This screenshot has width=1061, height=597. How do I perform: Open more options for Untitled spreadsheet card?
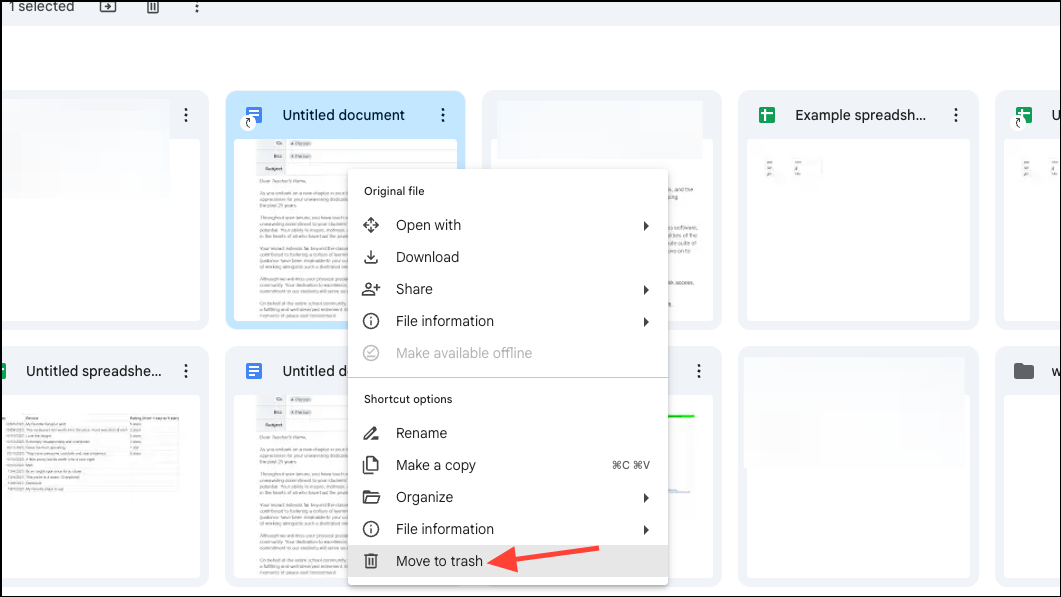[x=186, y=371]
